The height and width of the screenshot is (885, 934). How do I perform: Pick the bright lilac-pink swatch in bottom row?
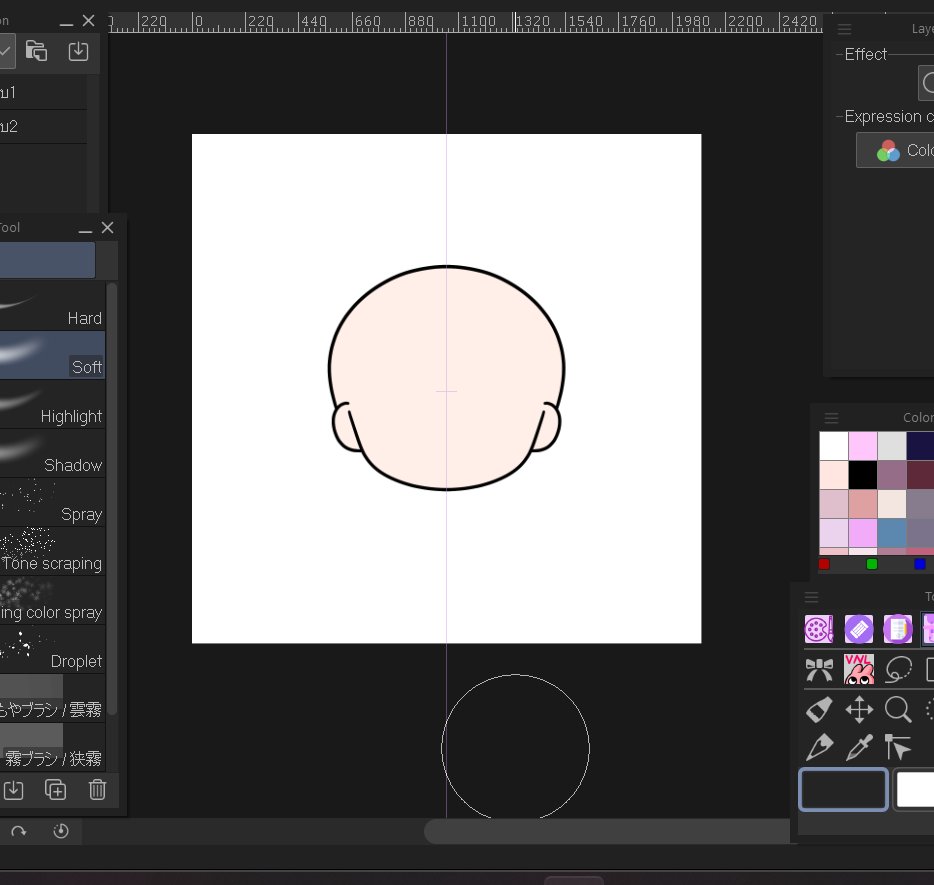pyautogui.click(x=863, y=533)
